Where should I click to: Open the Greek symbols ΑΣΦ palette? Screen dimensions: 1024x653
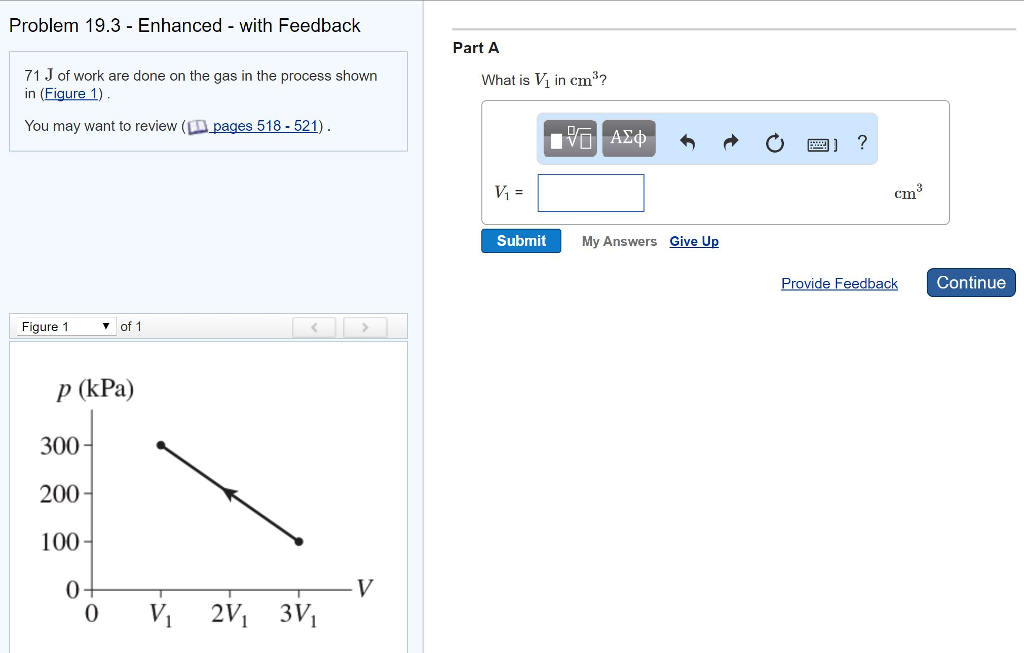pyautogui.click(x=628, y=138)
